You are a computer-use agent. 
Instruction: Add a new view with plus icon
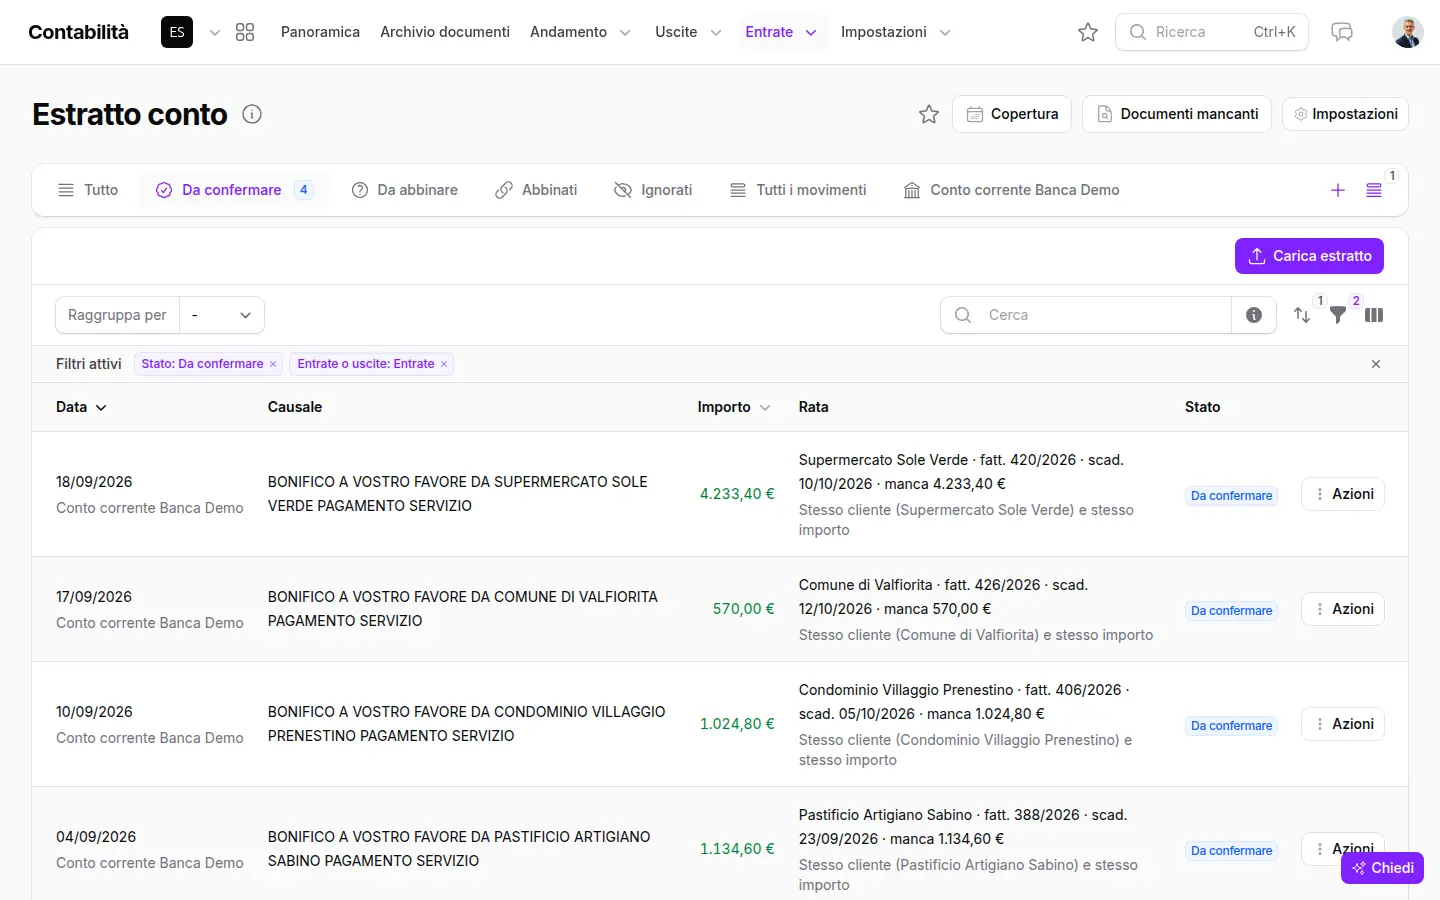1338,190
